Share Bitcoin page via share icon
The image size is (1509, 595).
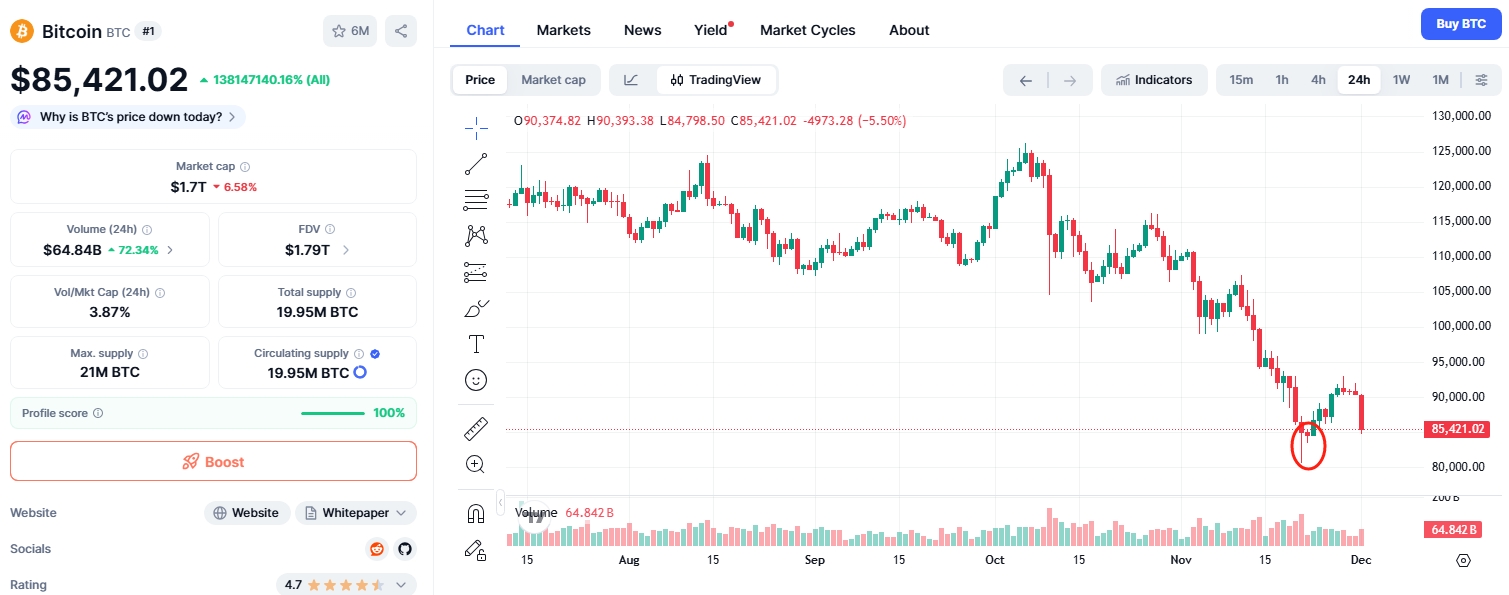(401, 31)
